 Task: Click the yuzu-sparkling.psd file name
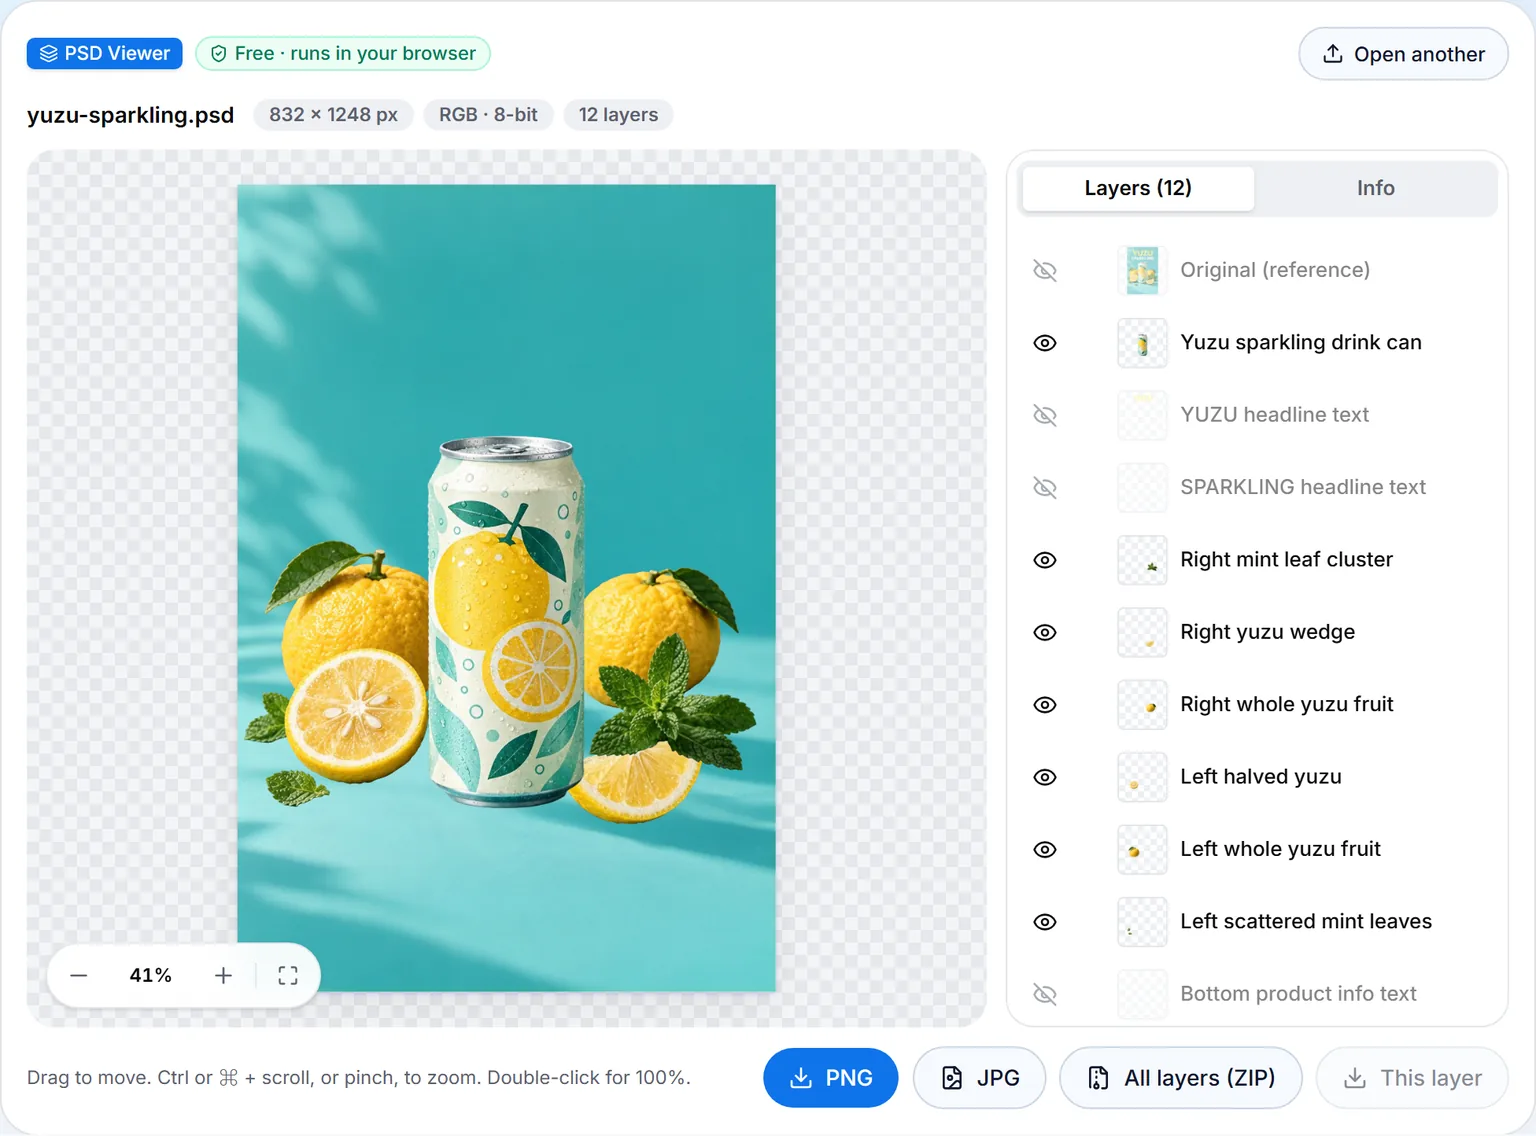point(131,115)
